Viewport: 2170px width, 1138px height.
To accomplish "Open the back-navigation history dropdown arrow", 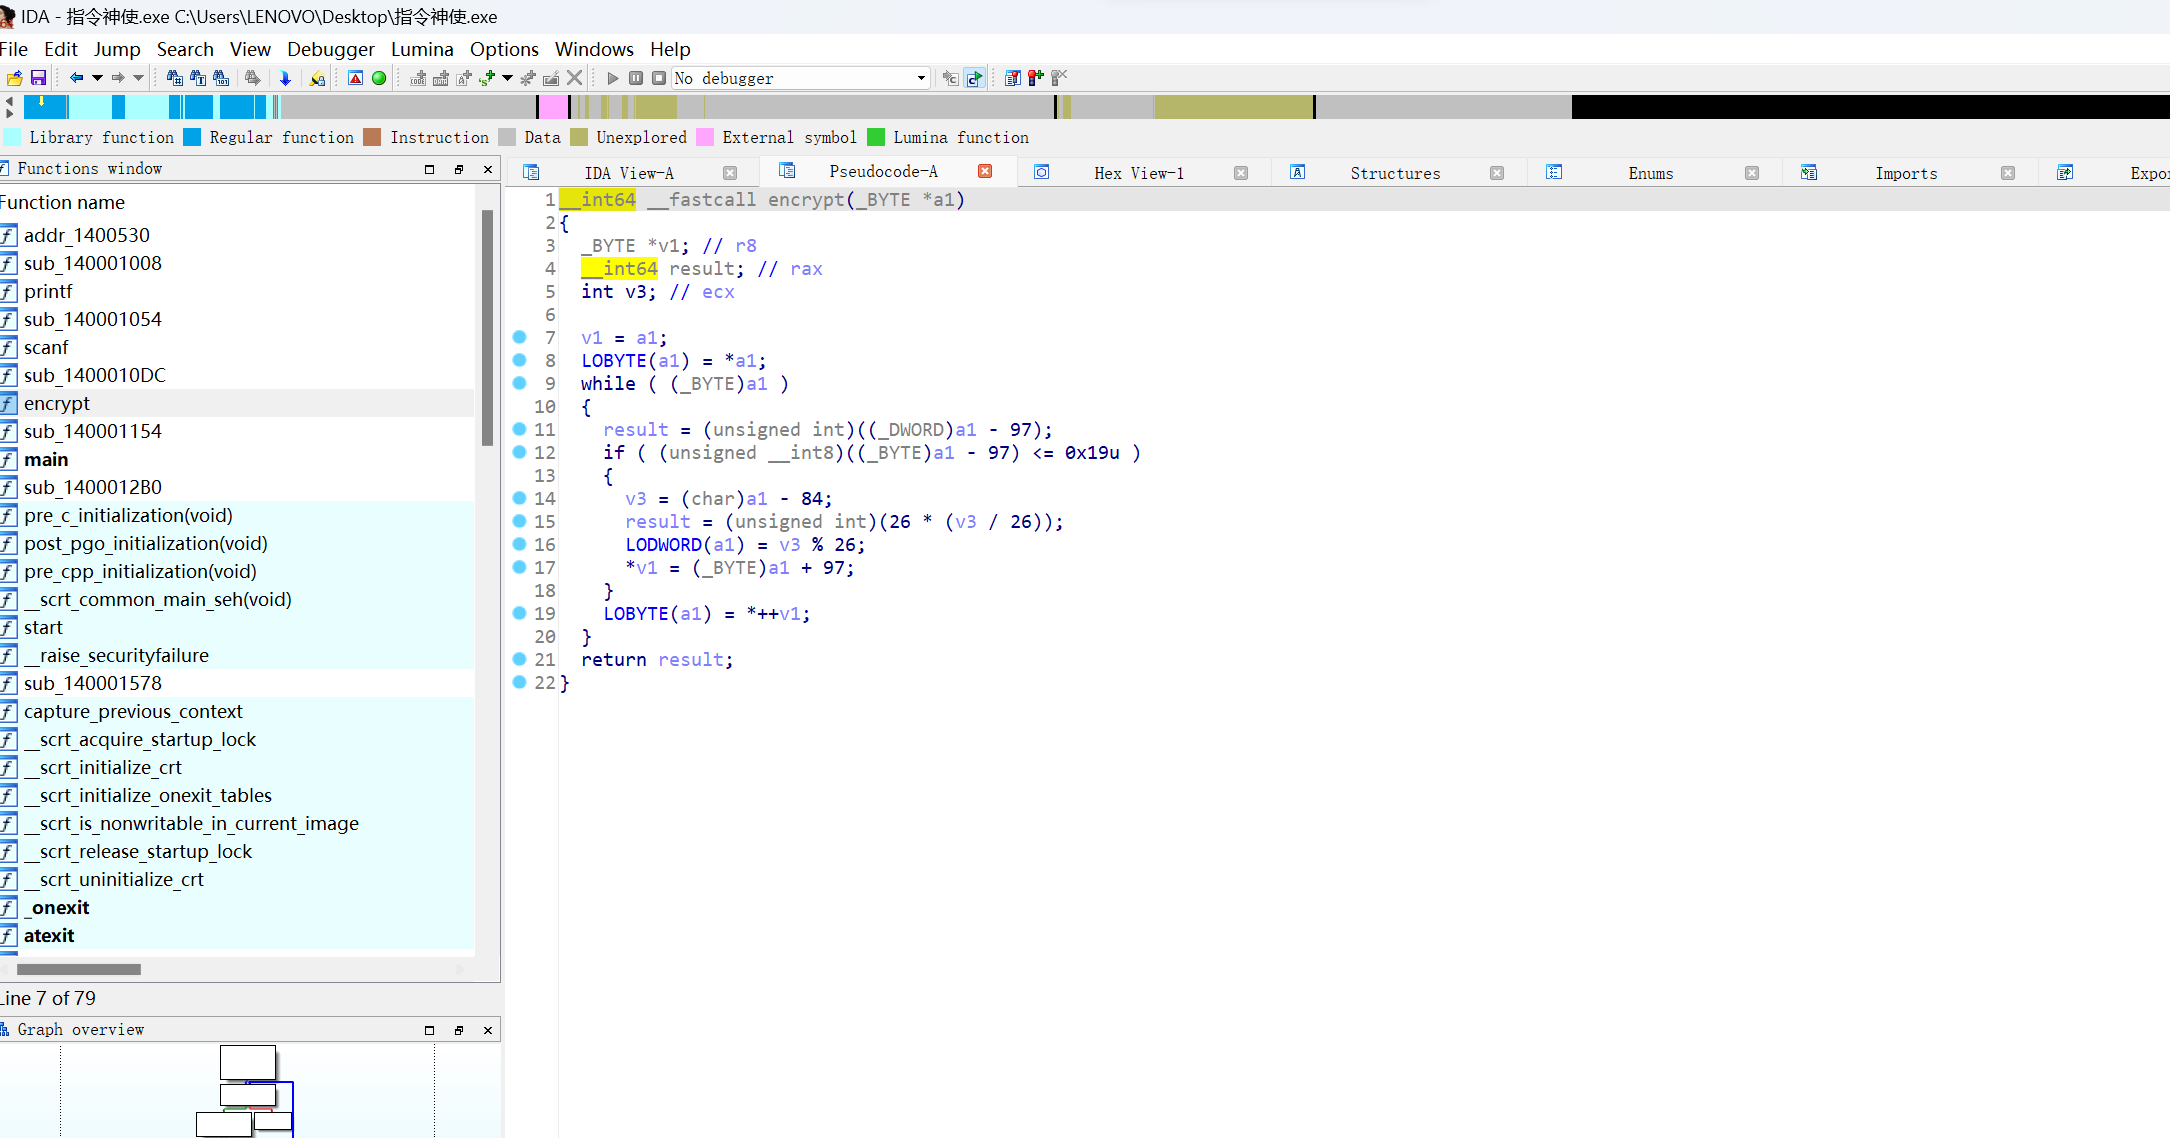I will [97, 78].
